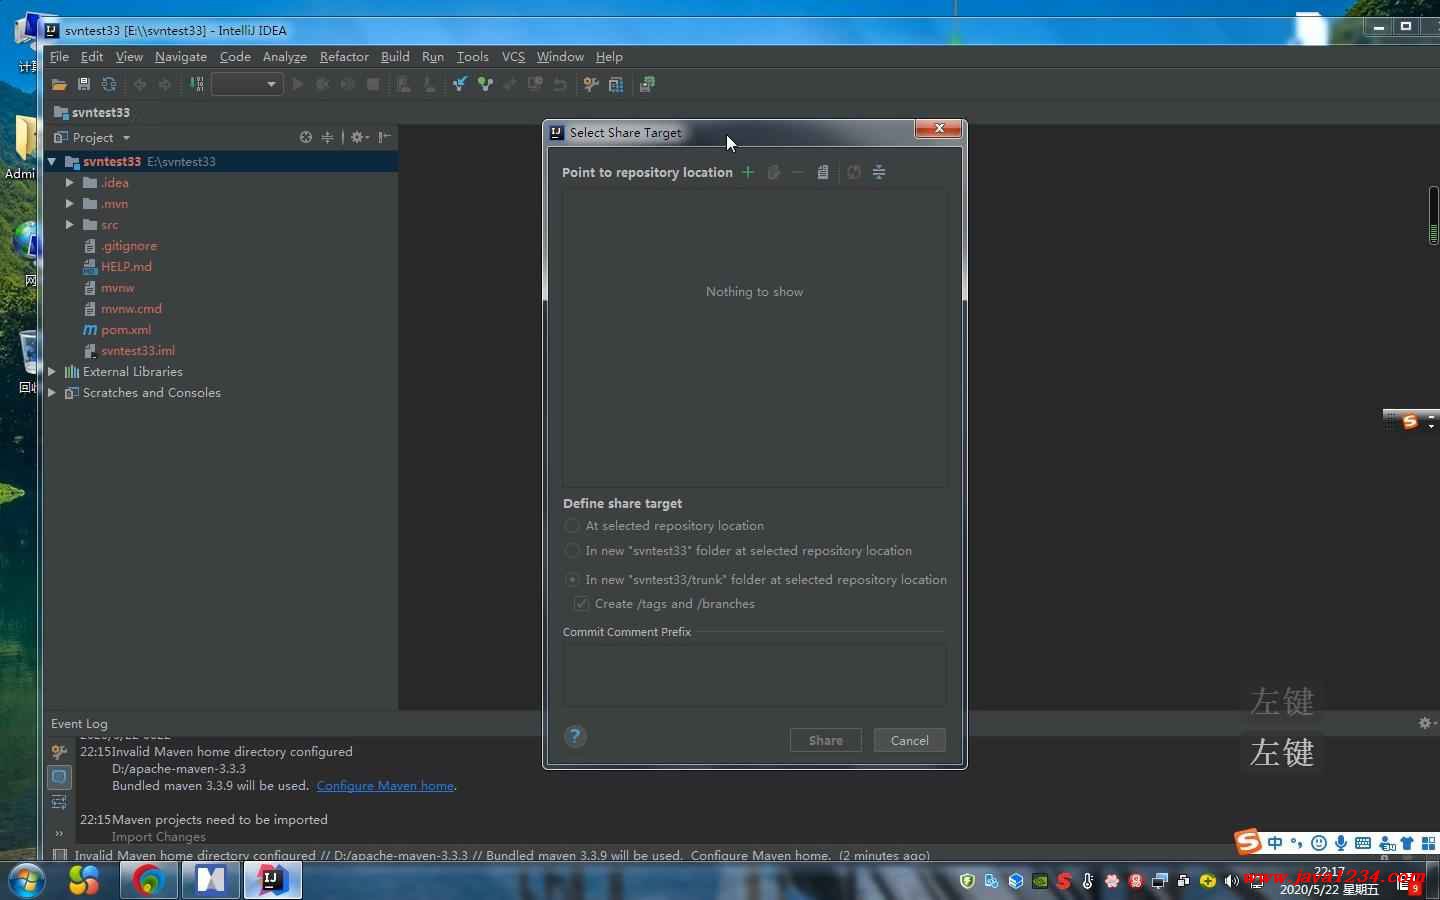Toggle 'Create /tags and /branches' checkbox

[x=664, y=604]
